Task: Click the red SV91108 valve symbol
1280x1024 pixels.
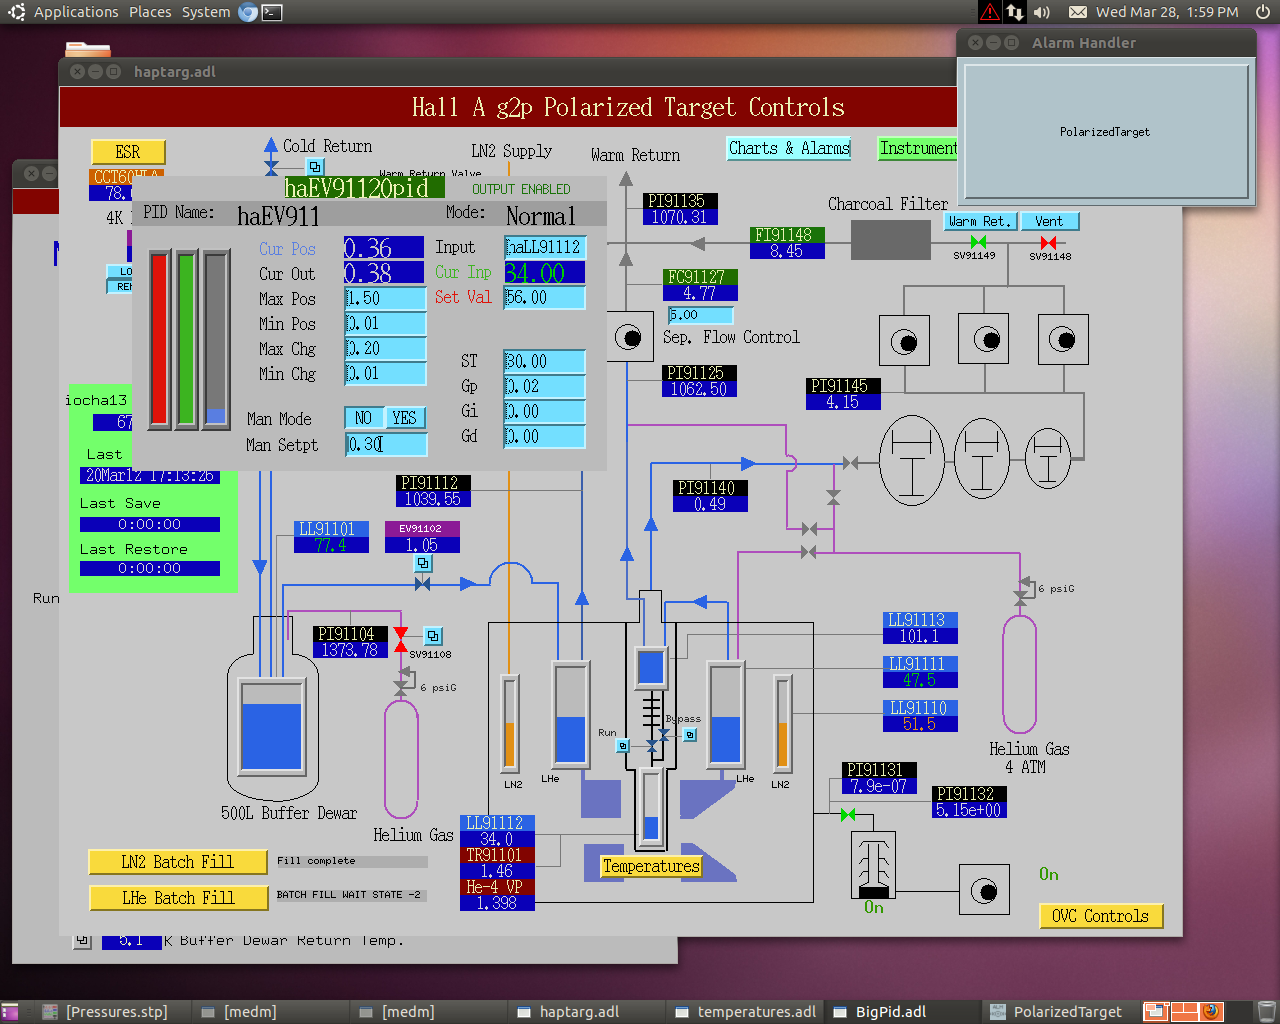Action: click(x=401, y=639)
